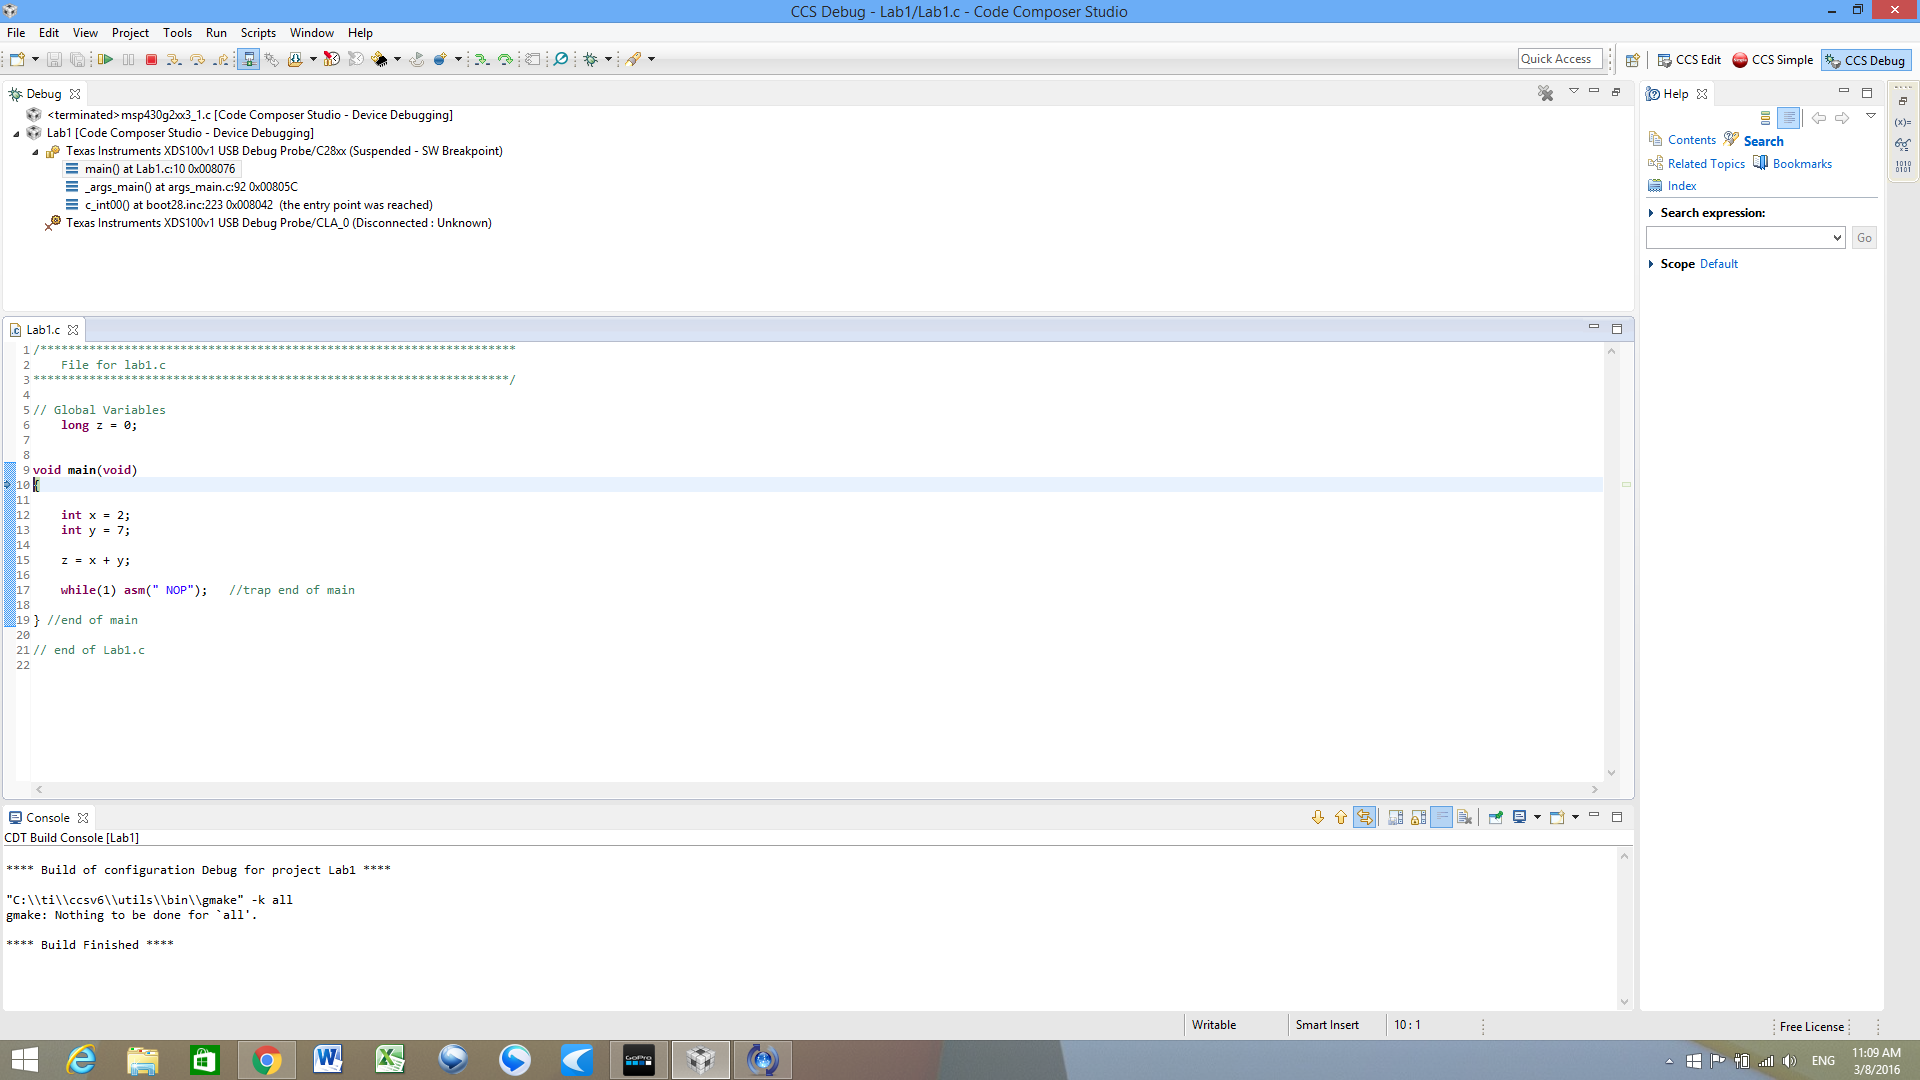Click the Resume (green play) debug icon

[x=105, y=60]
